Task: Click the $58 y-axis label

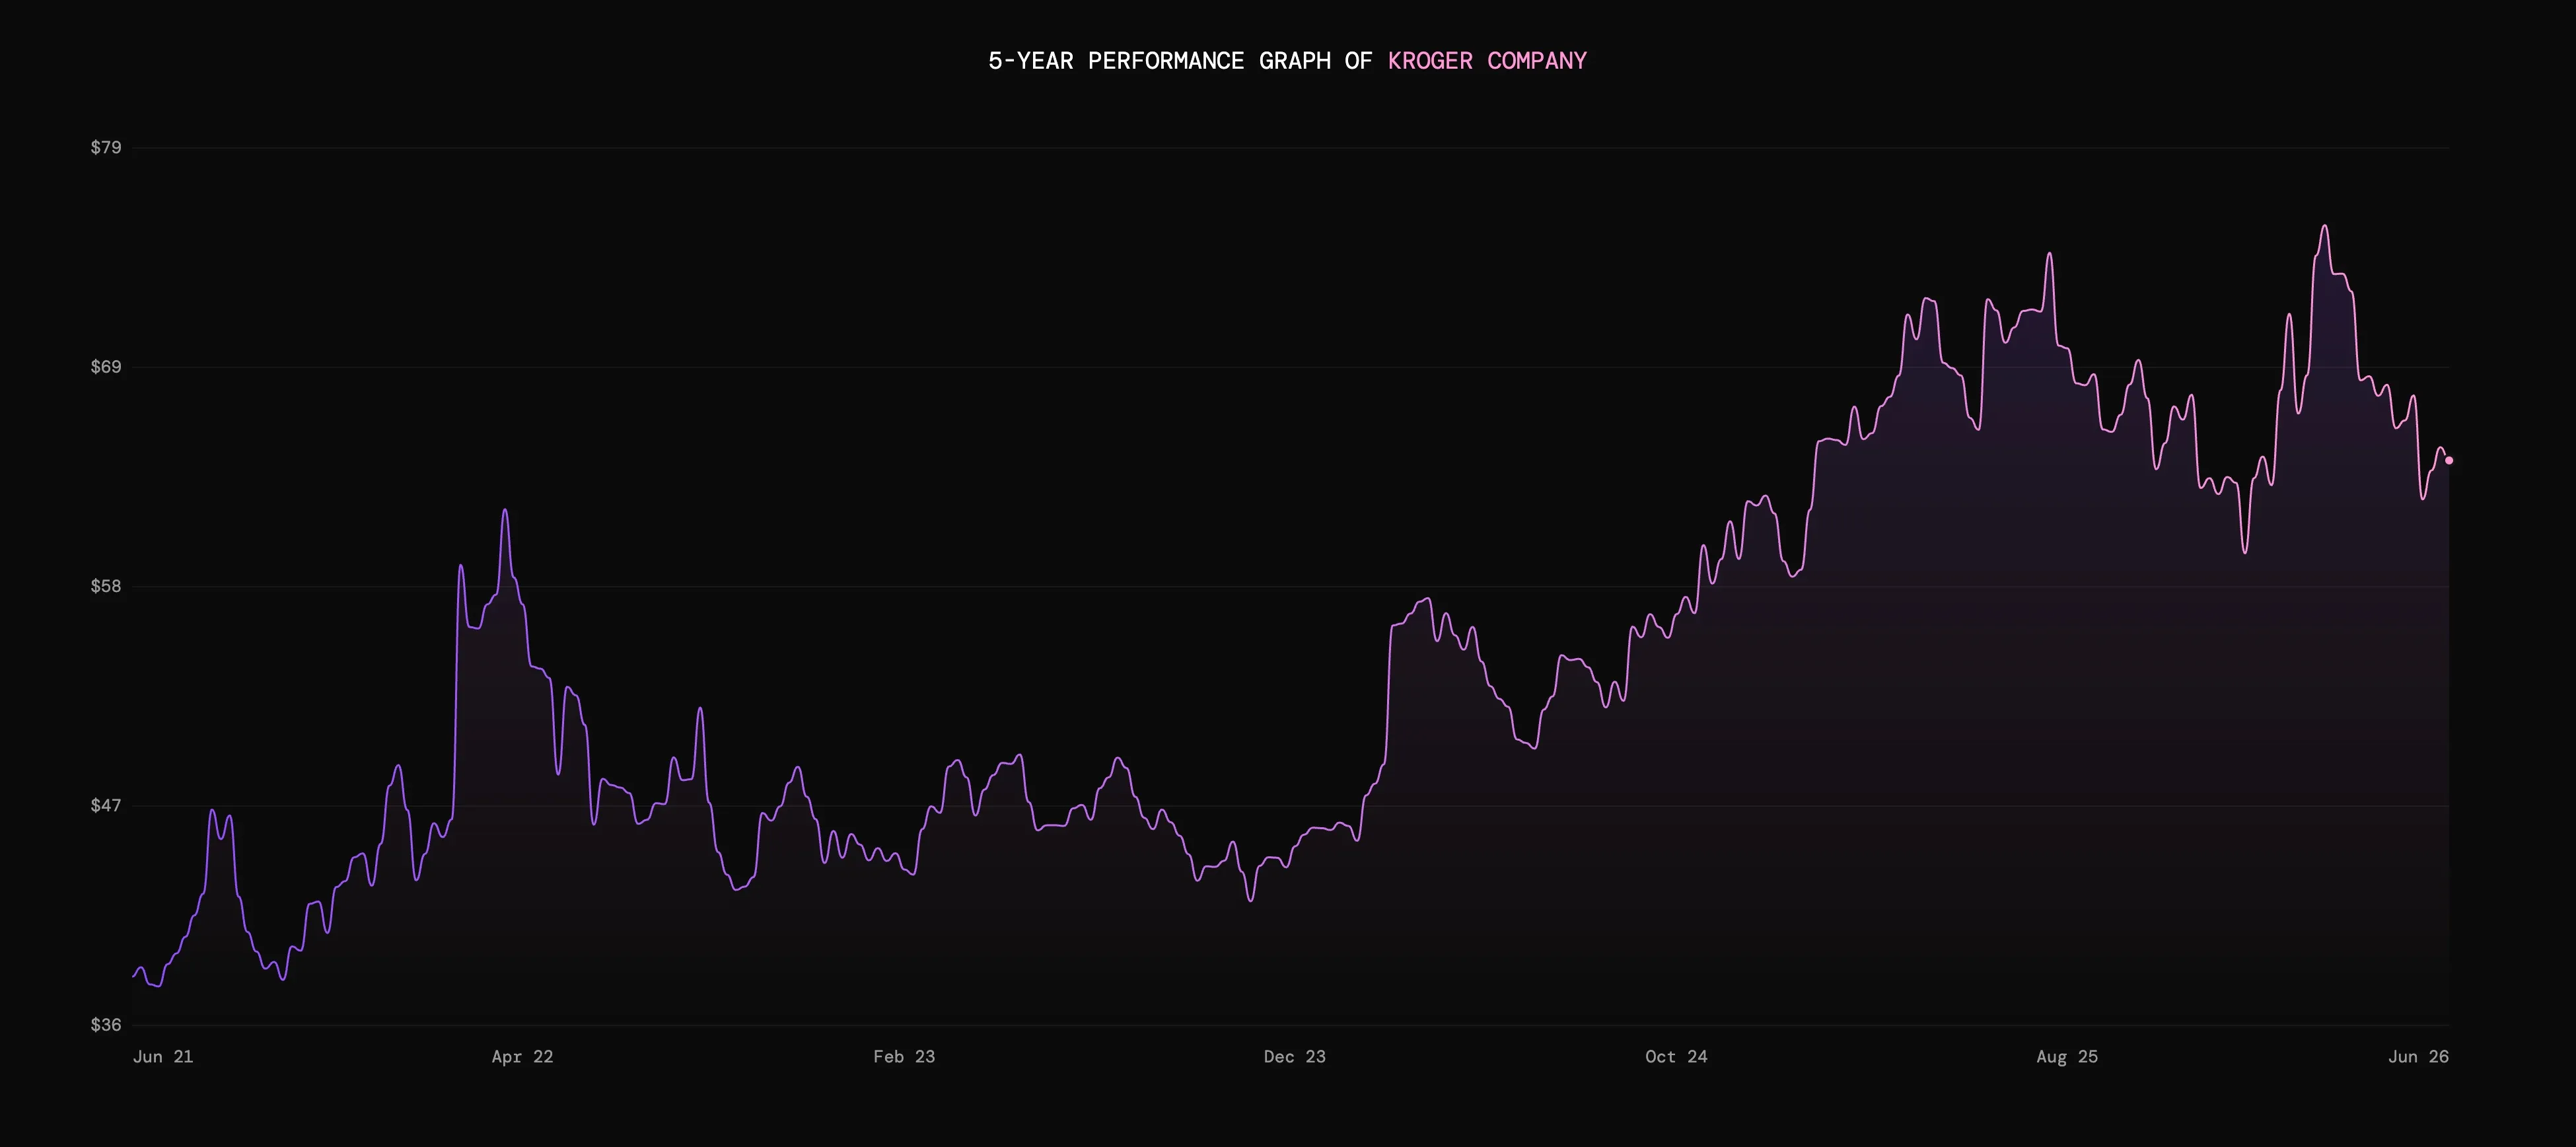Action: [106, 586]
